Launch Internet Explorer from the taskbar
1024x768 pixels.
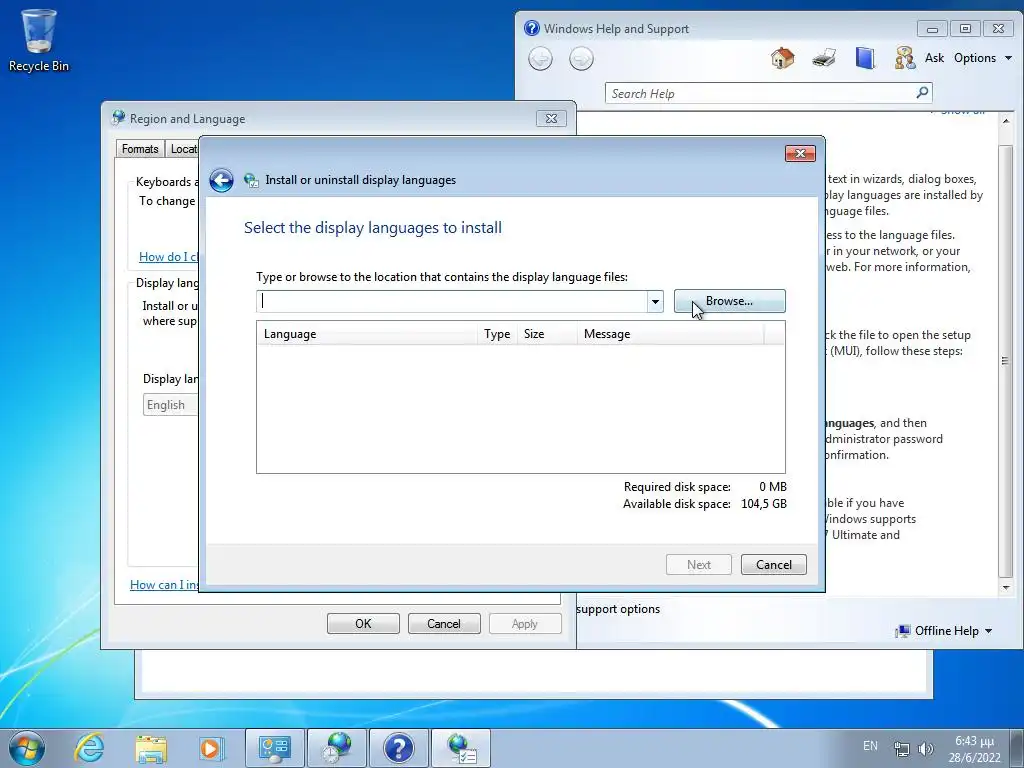89,748
